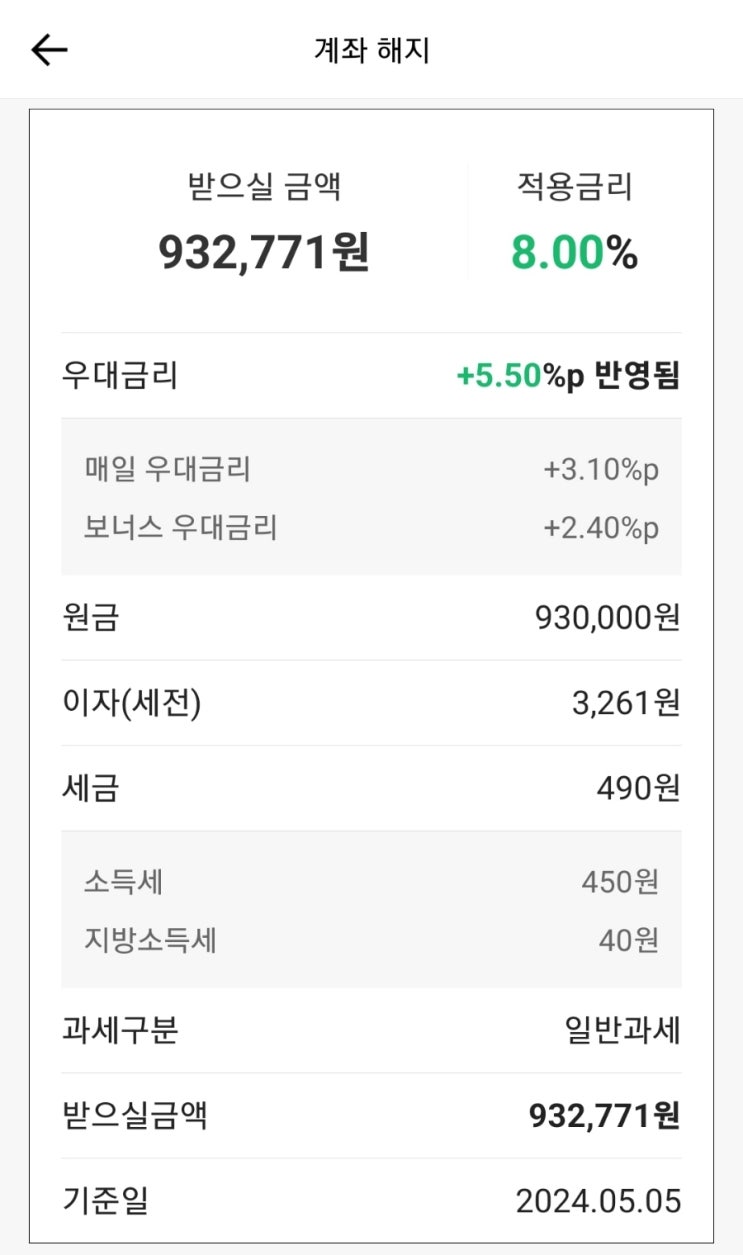The height and width of the screenshot is (1255, 743).
Task: Click the +2.40%p bonus rate value
Action: coord(601,528)
